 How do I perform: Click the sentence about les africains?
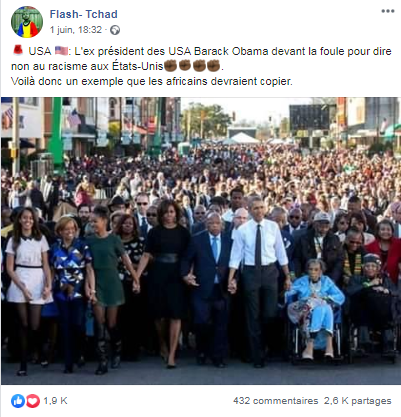(152, 81)
